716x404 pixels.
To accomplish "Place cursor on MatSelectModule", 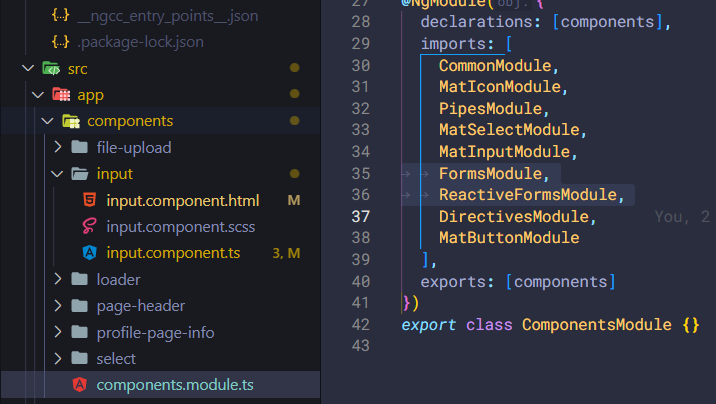I will point(509,130).
